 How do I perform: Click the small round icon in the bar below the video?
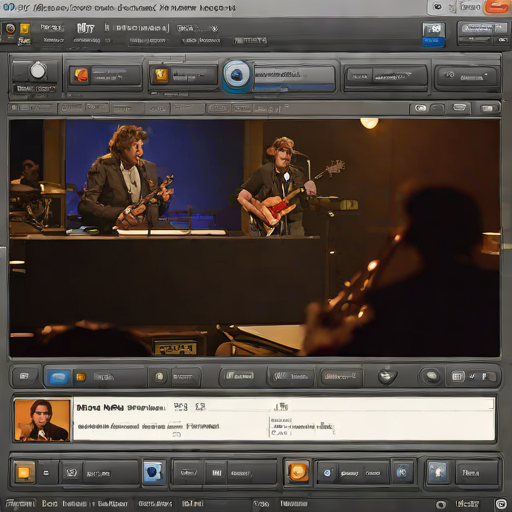pos(159,377)
